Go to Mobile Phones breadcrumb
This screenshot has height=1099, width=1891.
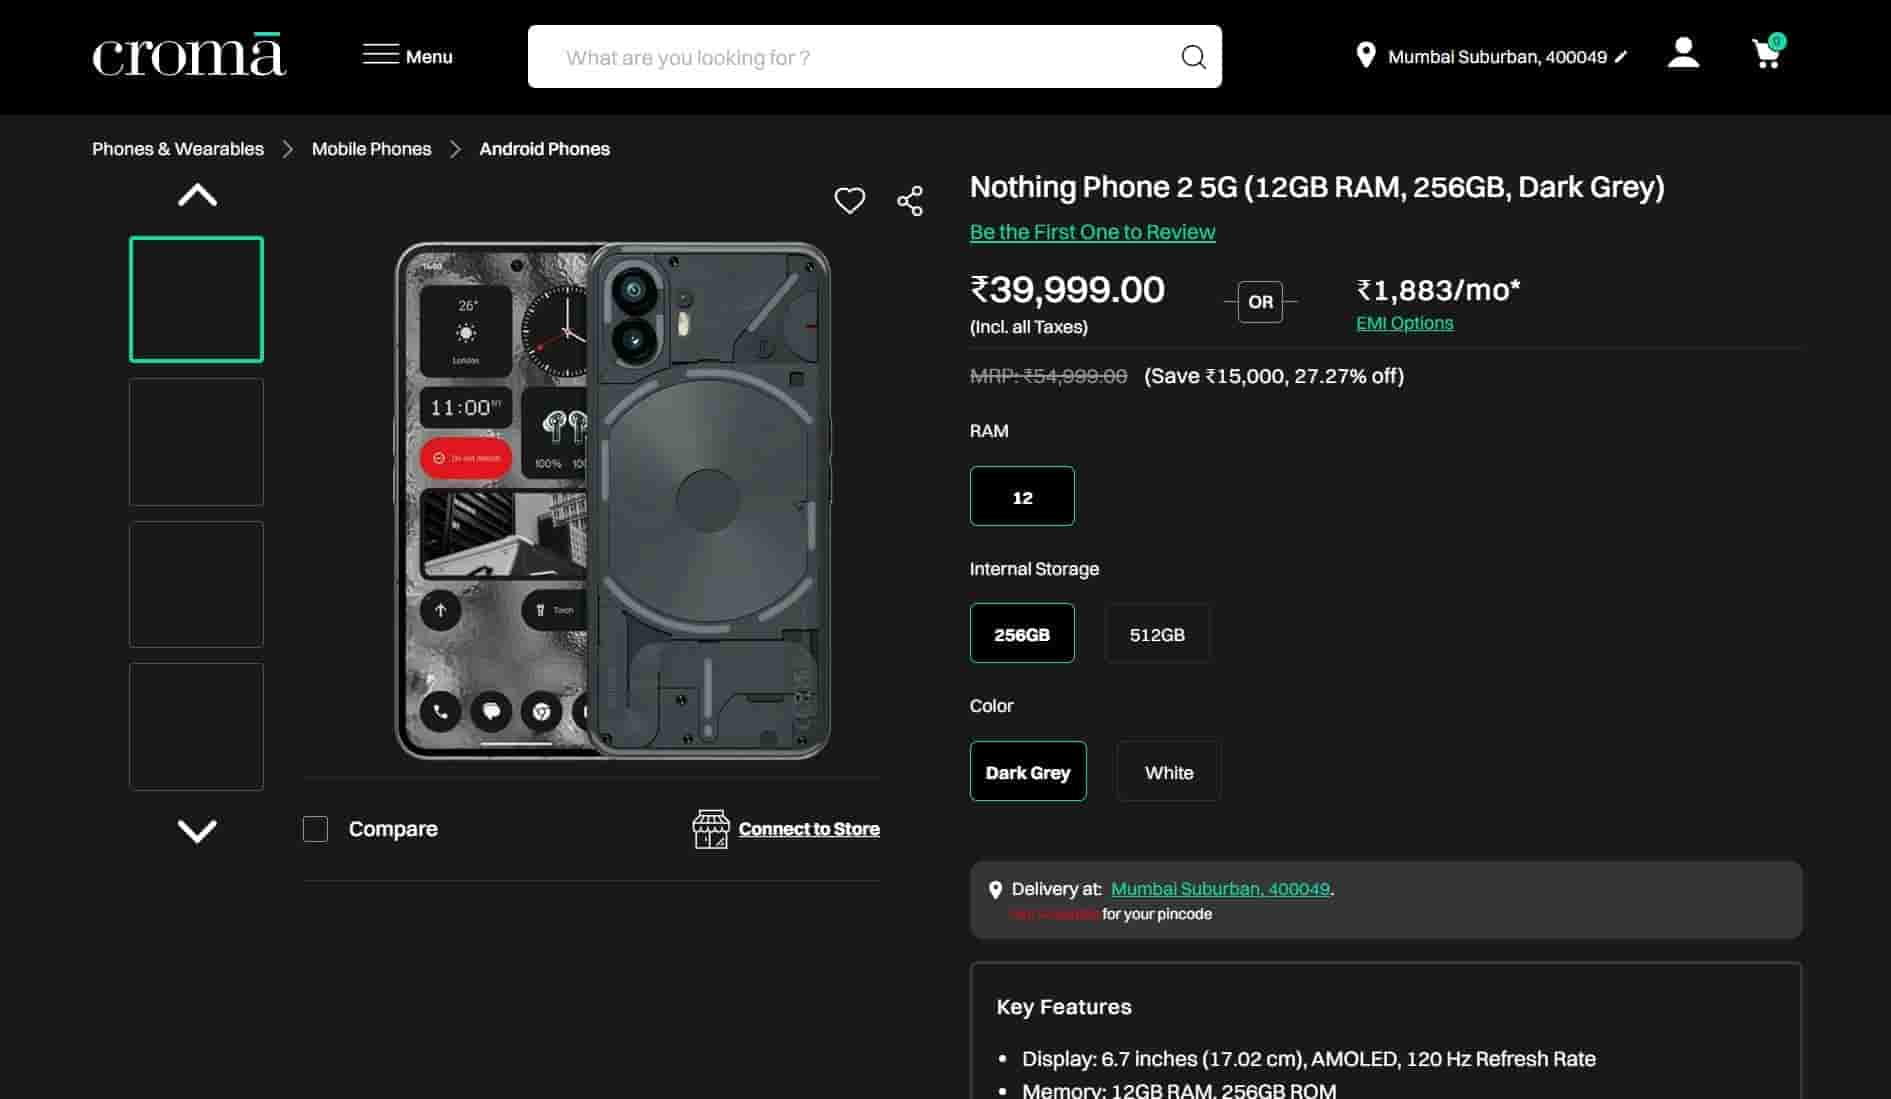(x=371, y=149)
